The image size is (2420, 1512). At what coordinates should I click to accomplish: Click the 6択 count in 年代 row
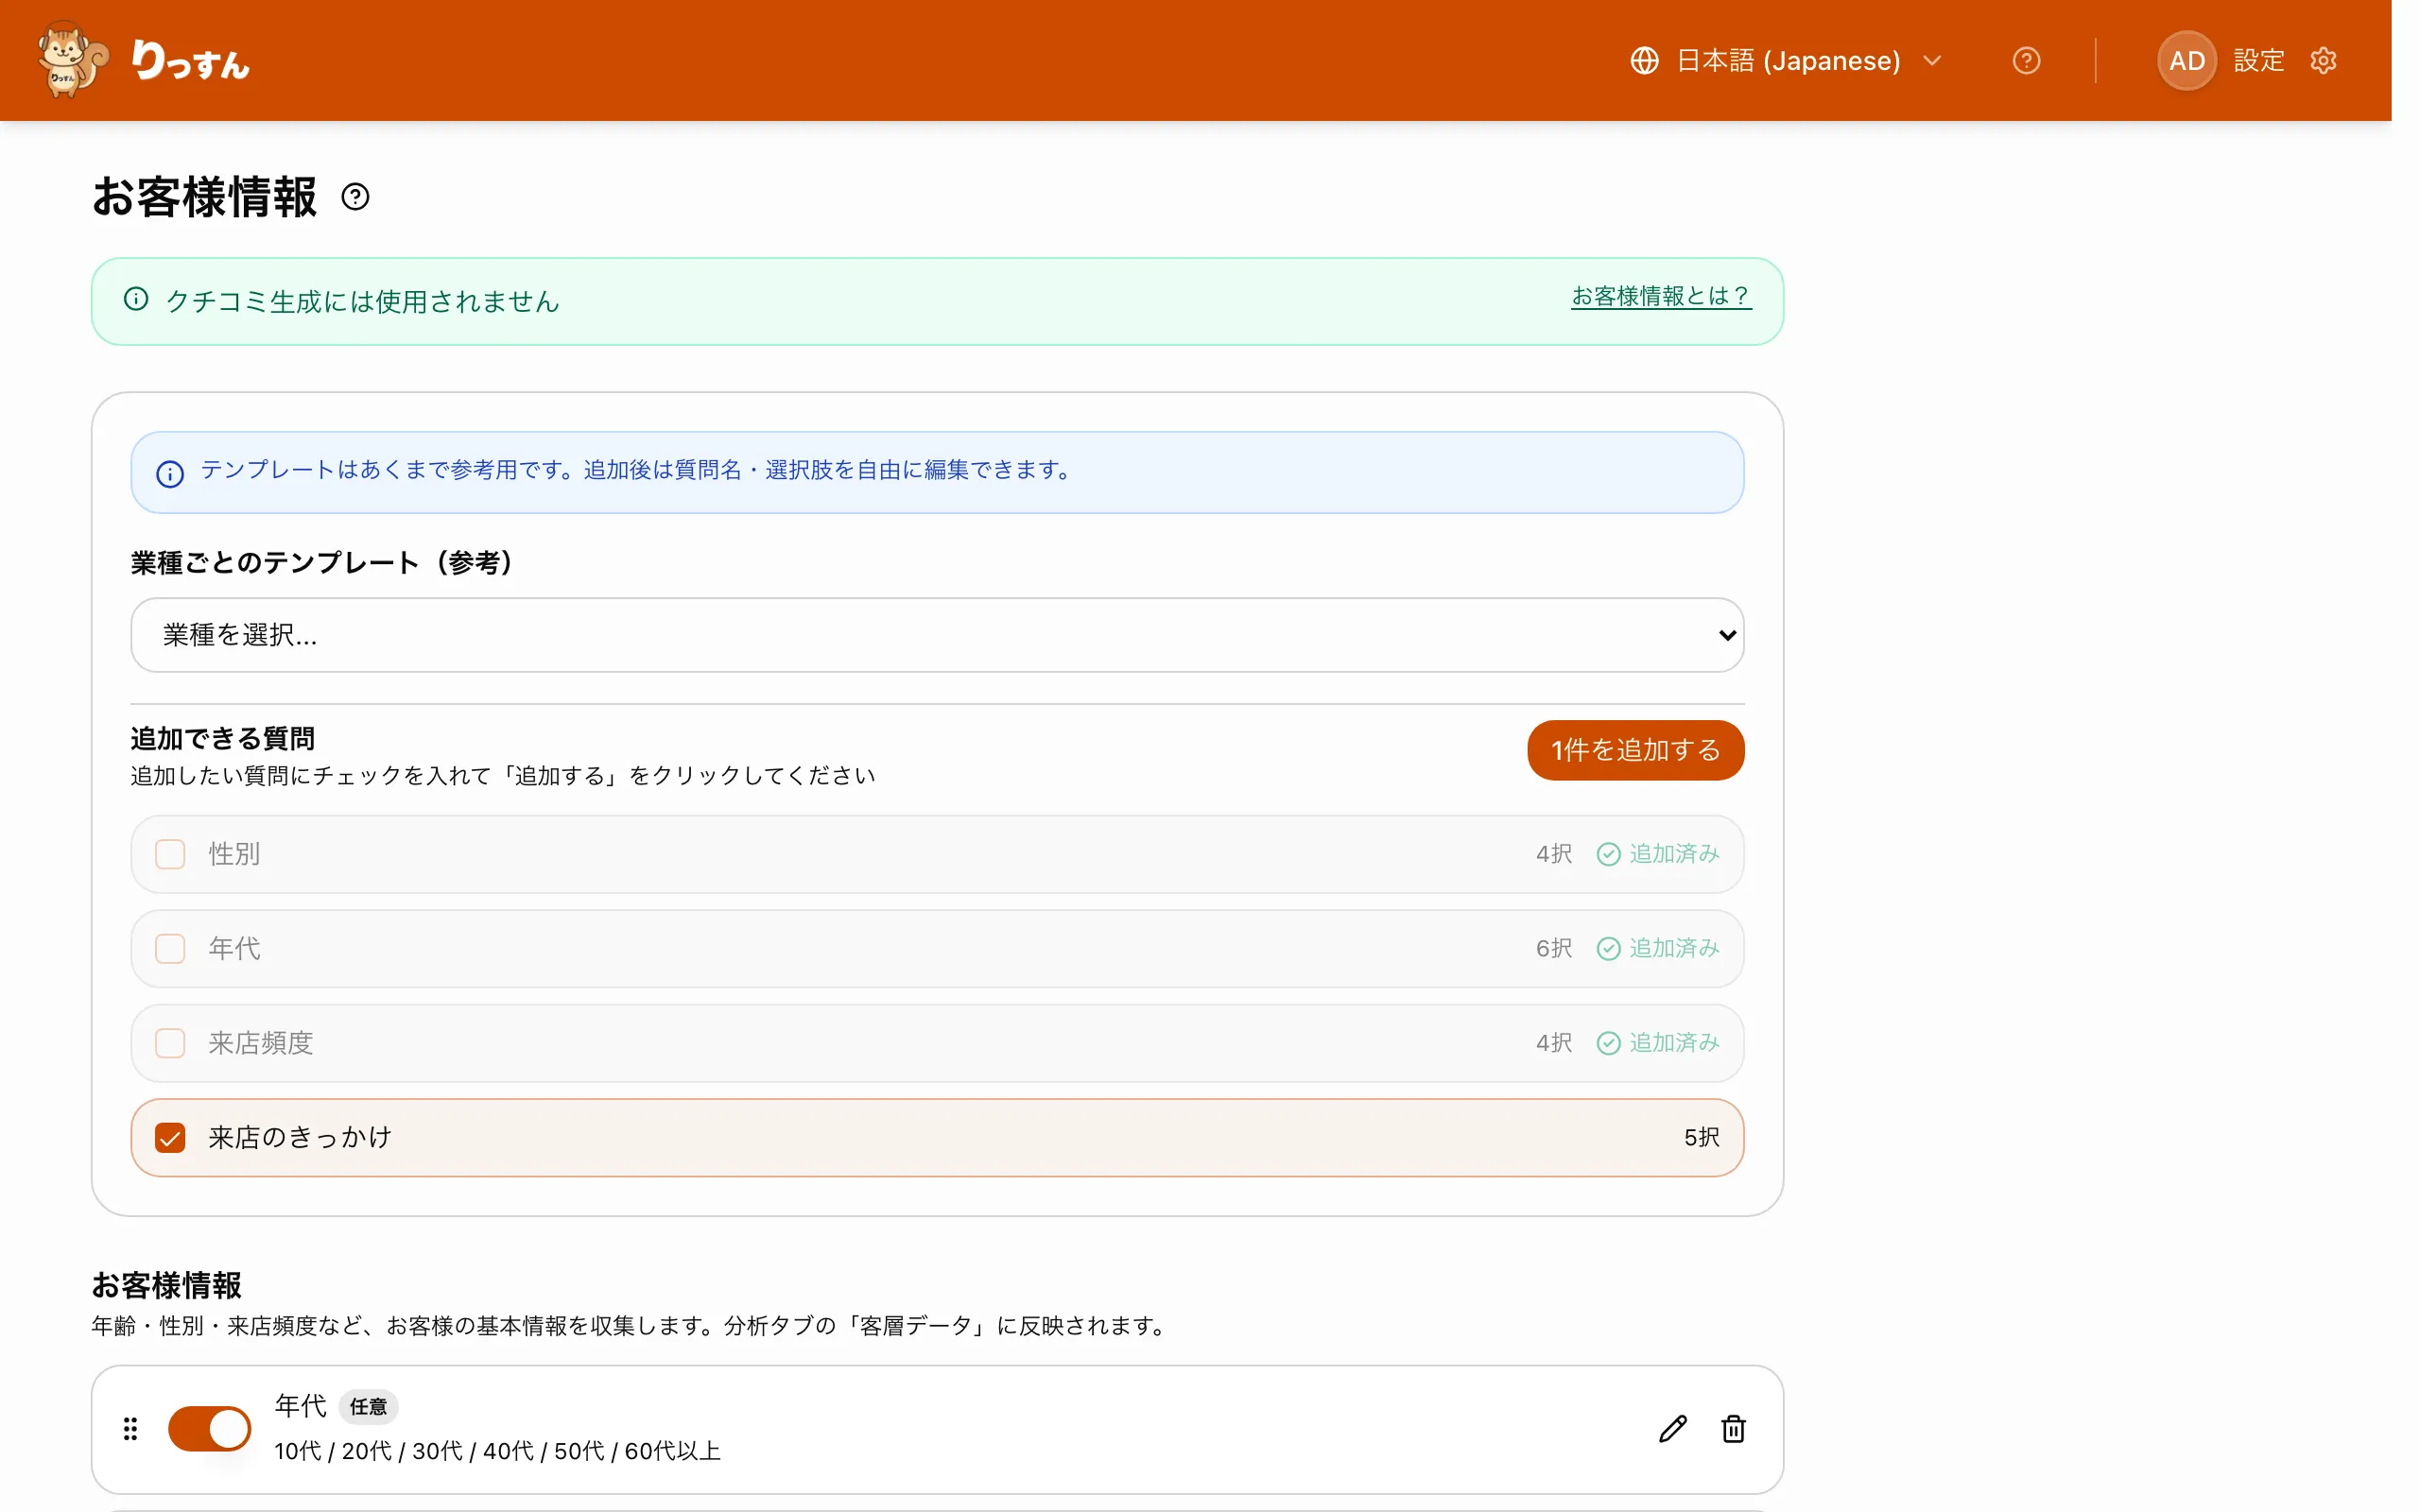[1553, 948]
